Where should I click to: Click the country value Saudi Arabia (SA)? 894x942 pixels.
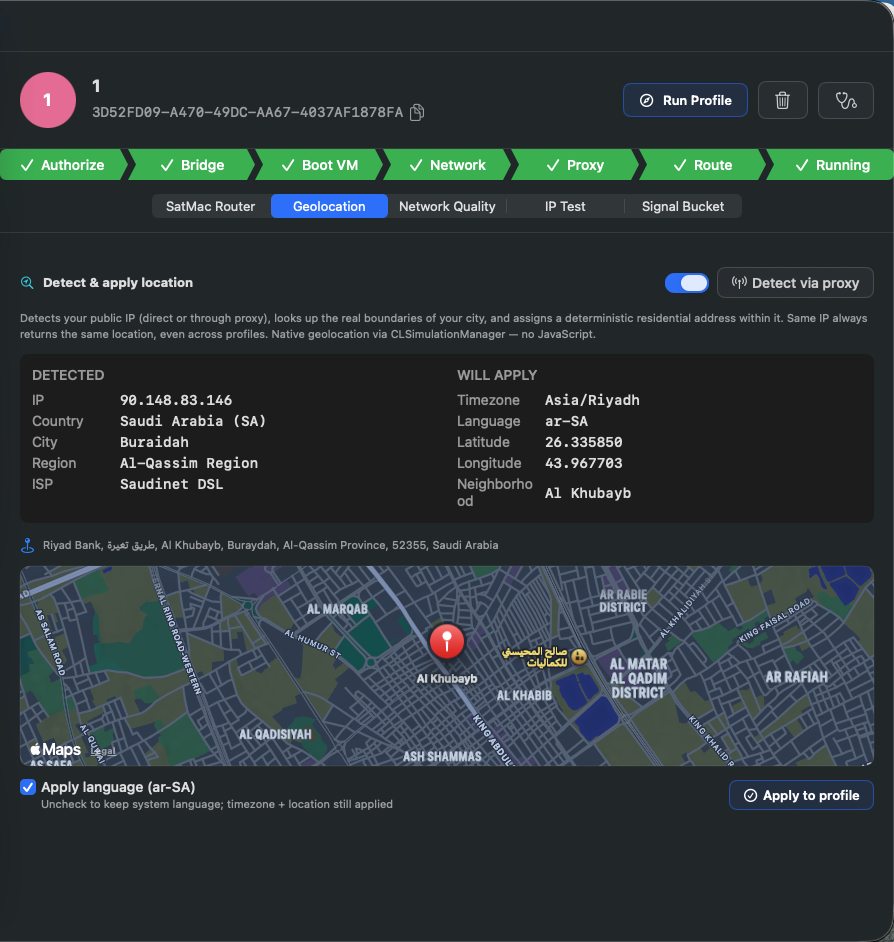coord(193,421)
